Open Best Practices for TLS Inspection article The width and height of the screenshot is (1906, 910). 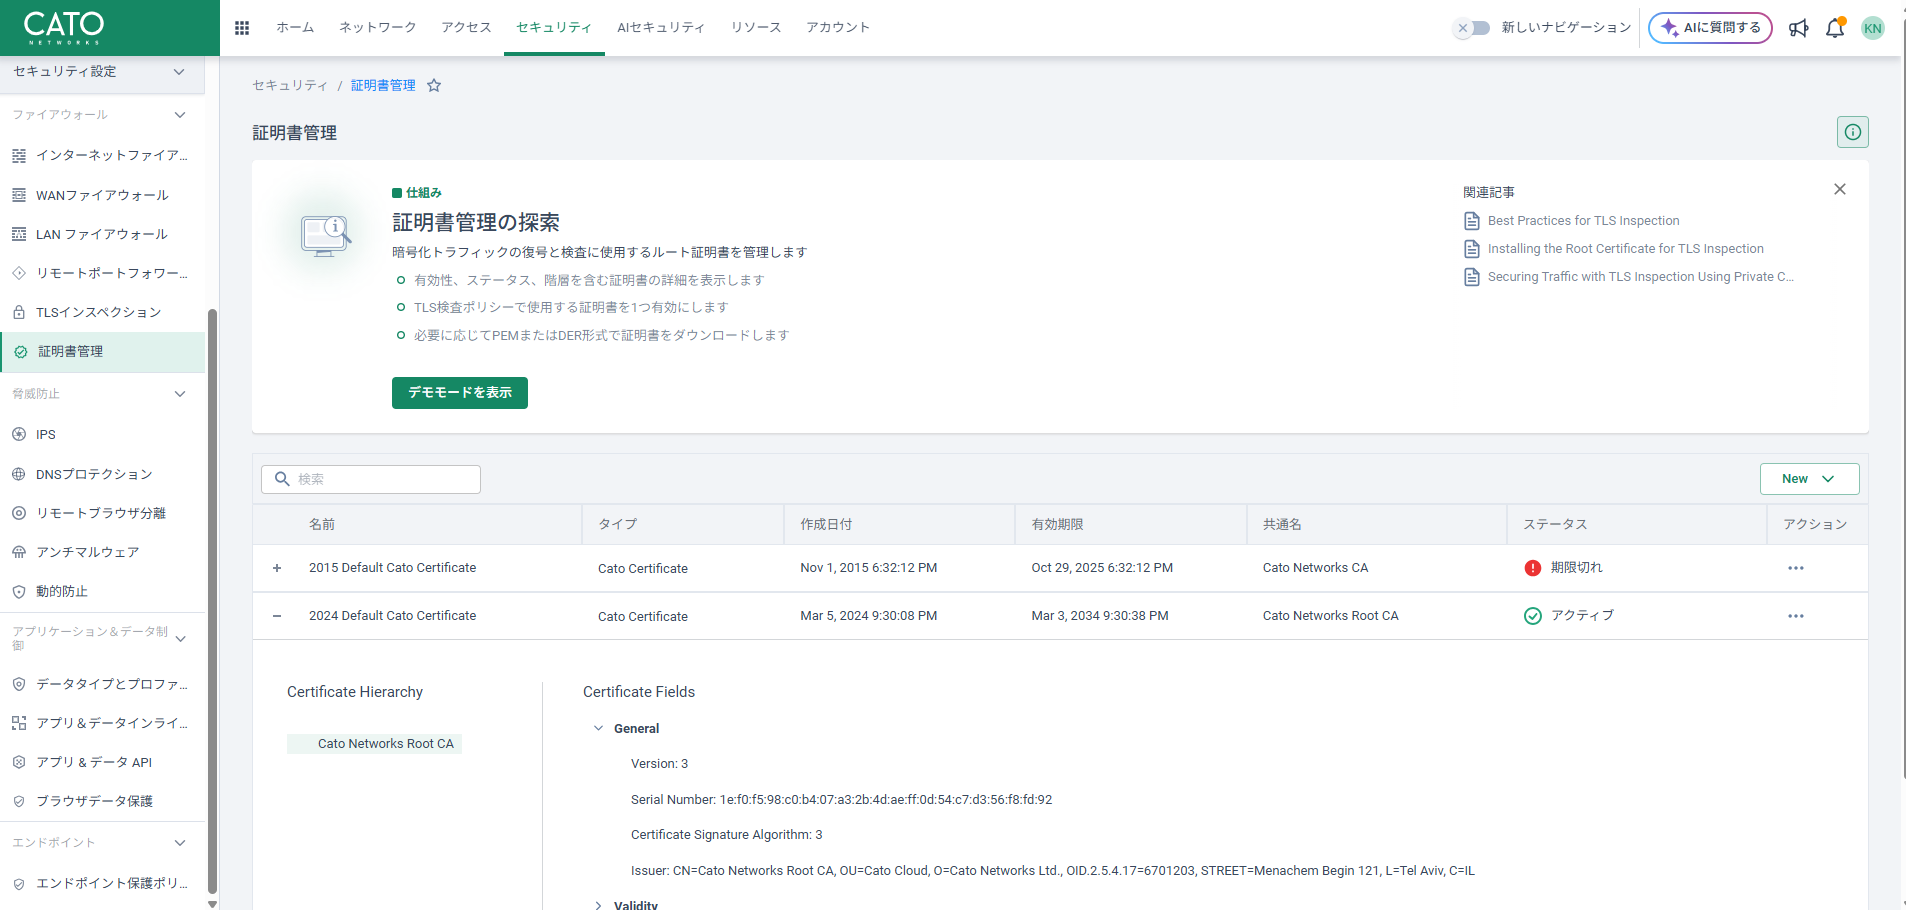click(1584, 221)
